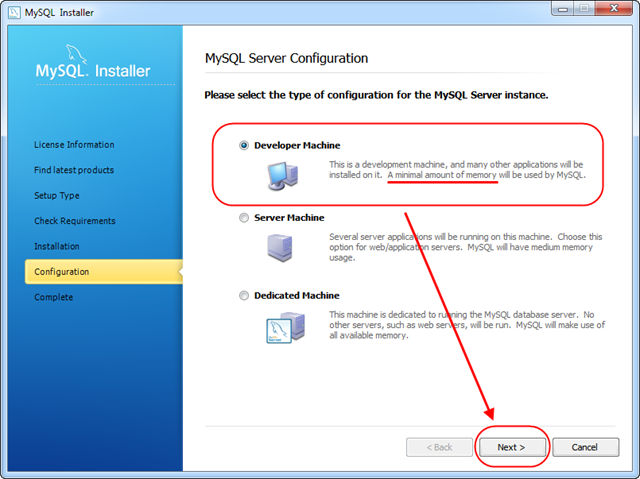Click the 'Please select the type' instruction

click(376, 95)
